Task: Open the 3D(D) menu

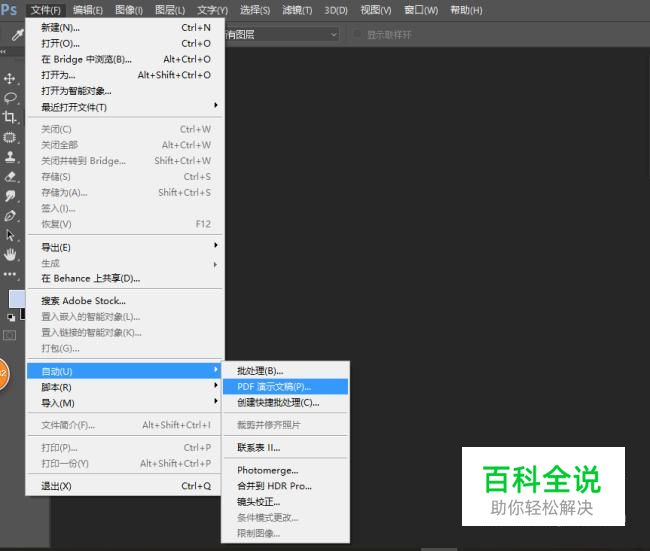Action: click(x=336, y=10)
